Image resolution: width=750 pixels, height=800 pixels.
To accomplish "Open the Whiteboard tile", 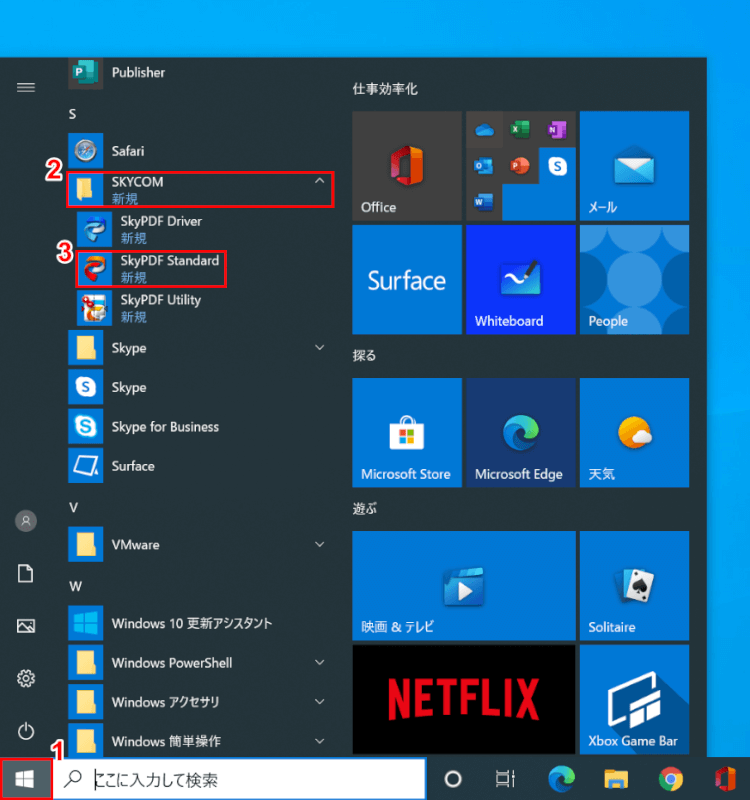I will click(x=521, y=280).
